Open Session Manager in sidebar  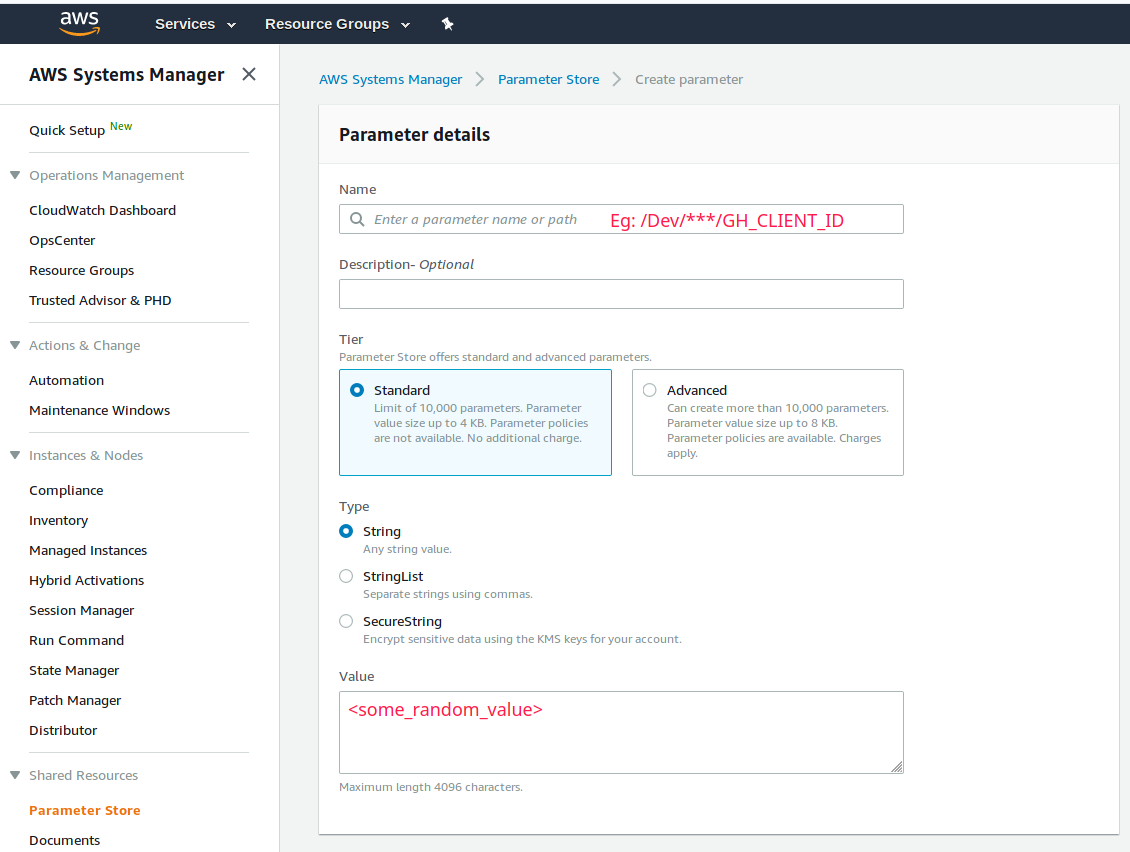pos(81,611)
